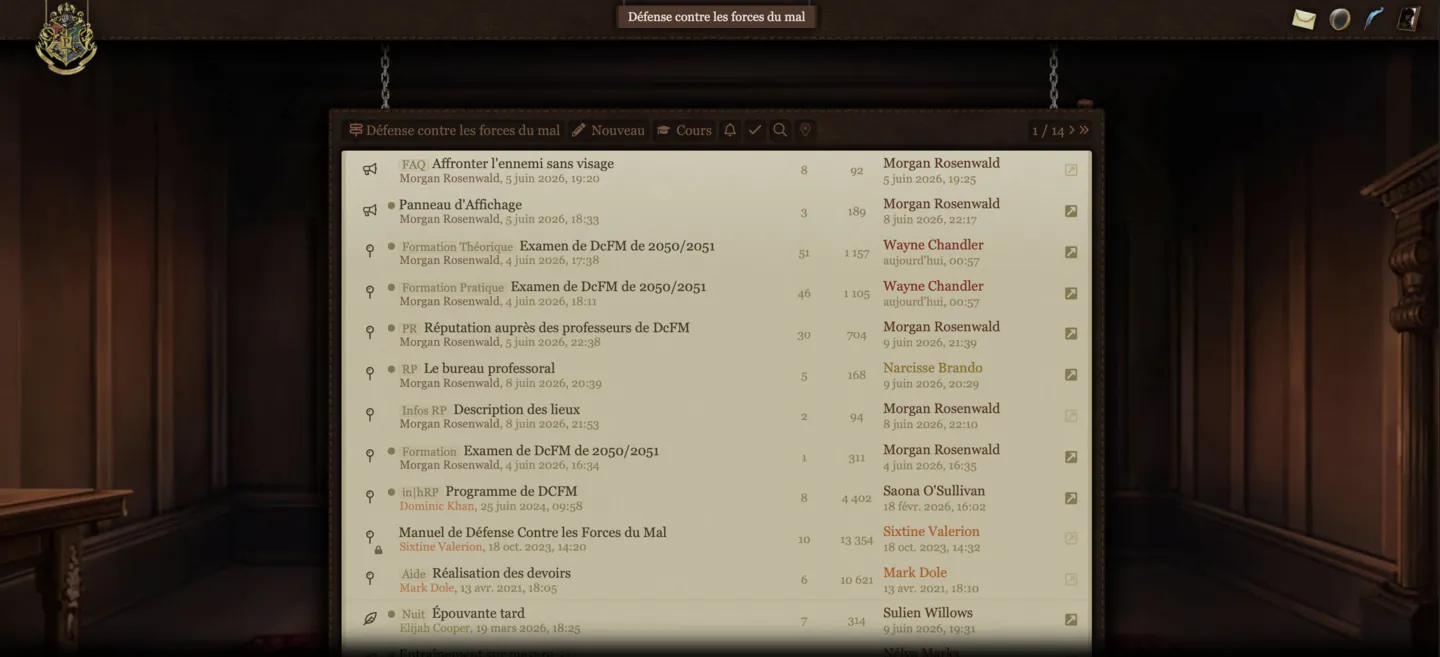Open last poster Mark Dole, dated 18:10
This screenshot has height=657, width=1440.
click(x=914, y=573)
